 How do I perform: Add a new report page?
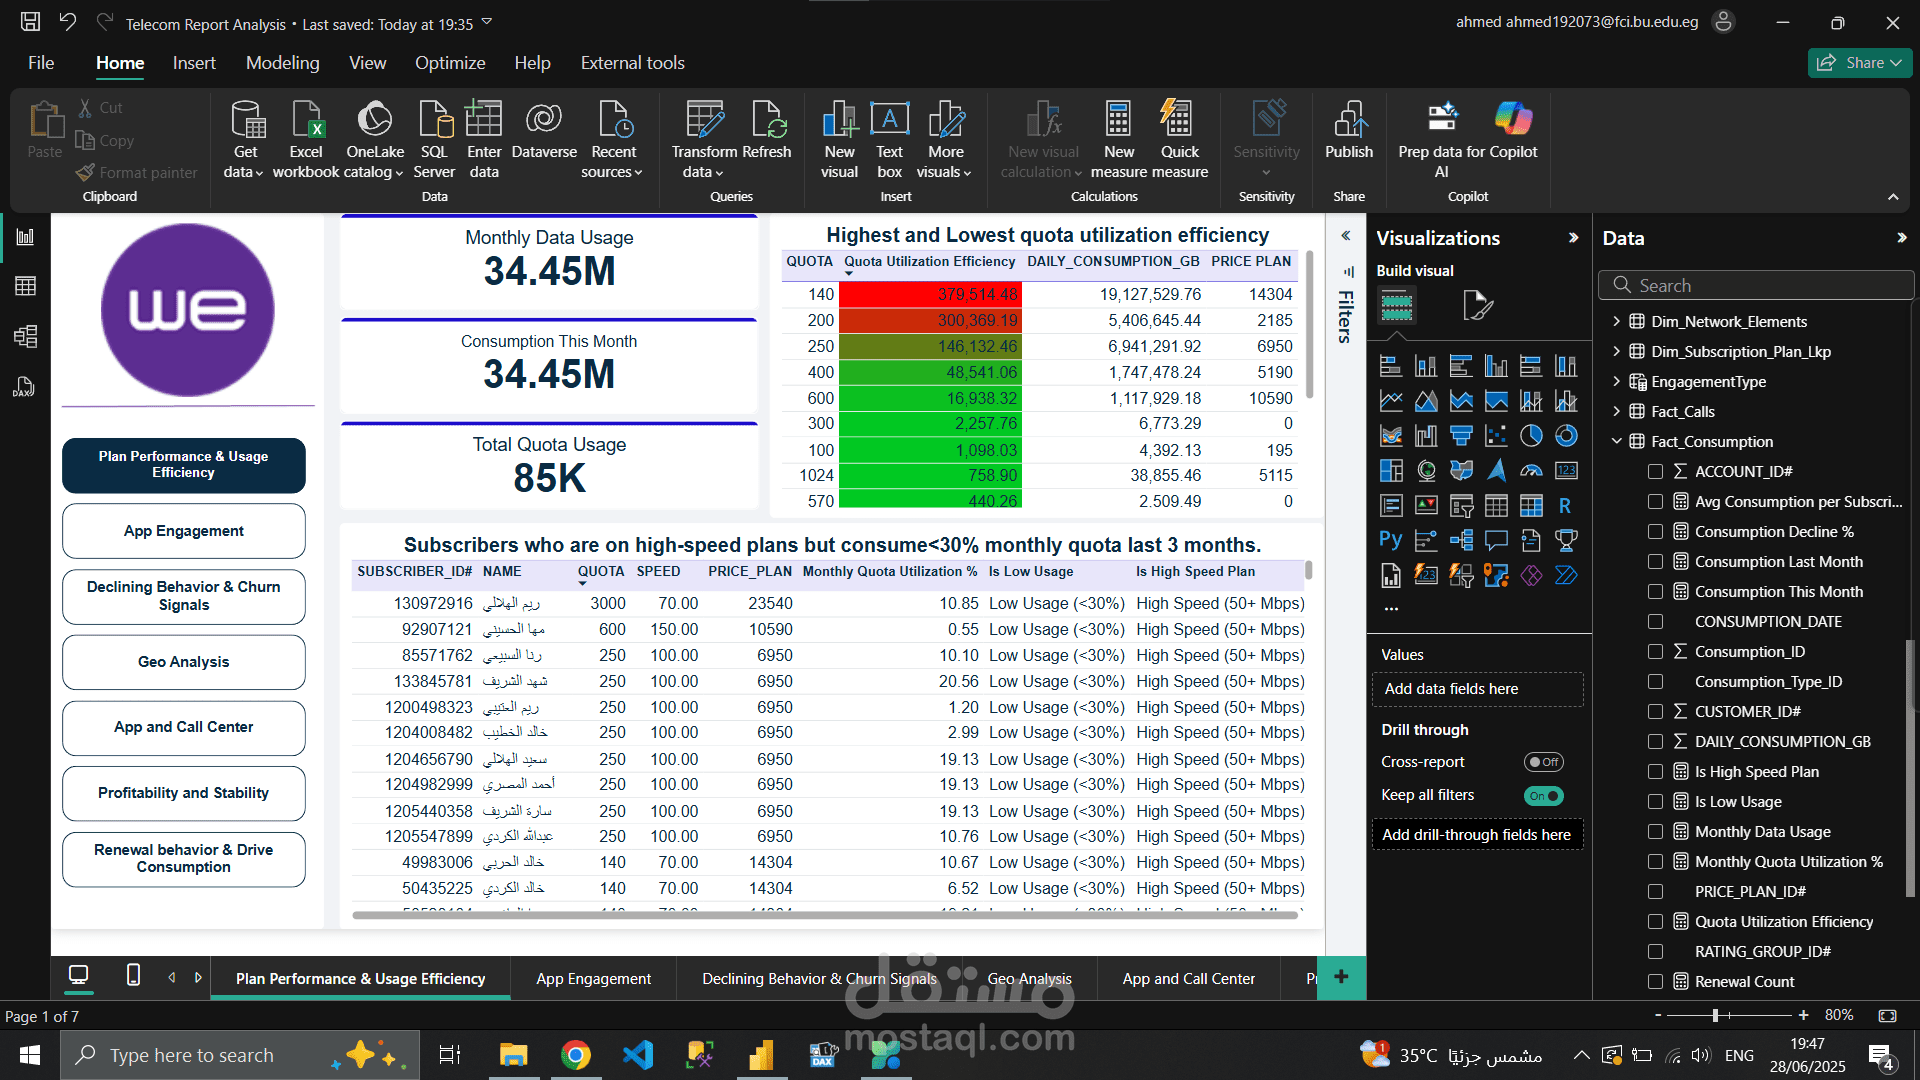coord(1341,977)
